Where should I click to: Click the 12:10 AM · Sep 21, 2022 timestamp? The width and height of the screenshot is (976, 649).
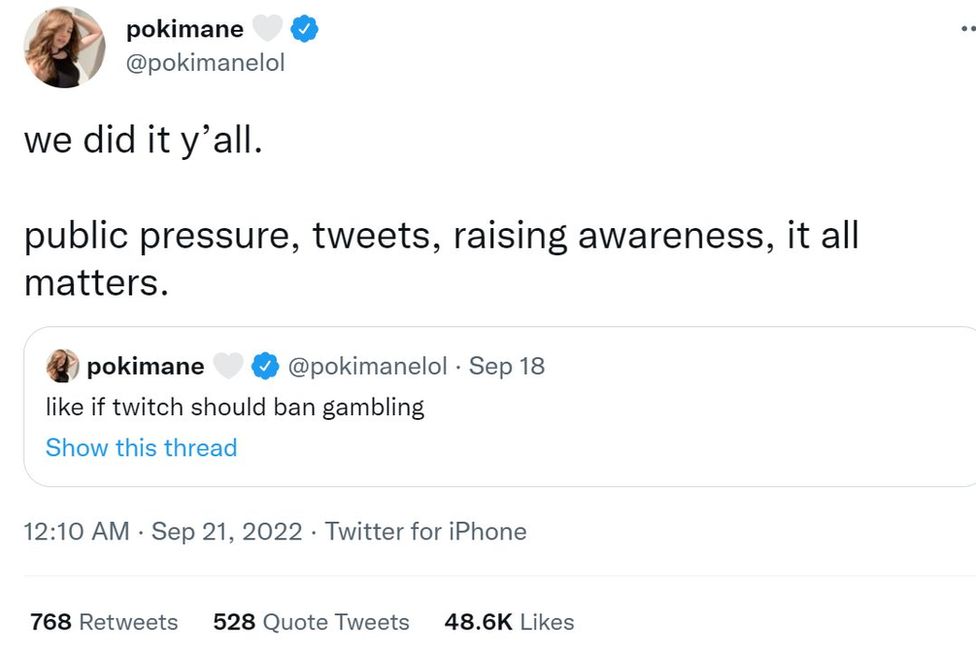point(162,531)
